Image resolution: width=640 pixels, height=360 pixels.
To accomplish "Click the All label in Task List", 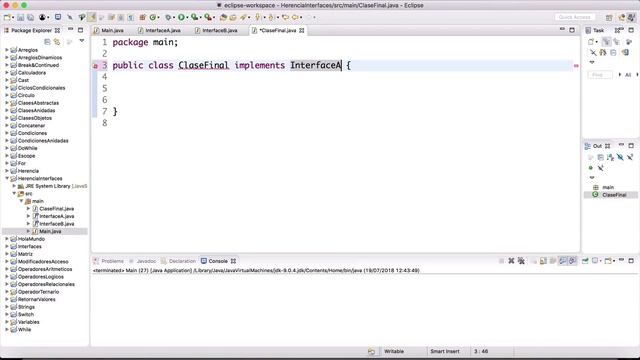I will [628, 75].
